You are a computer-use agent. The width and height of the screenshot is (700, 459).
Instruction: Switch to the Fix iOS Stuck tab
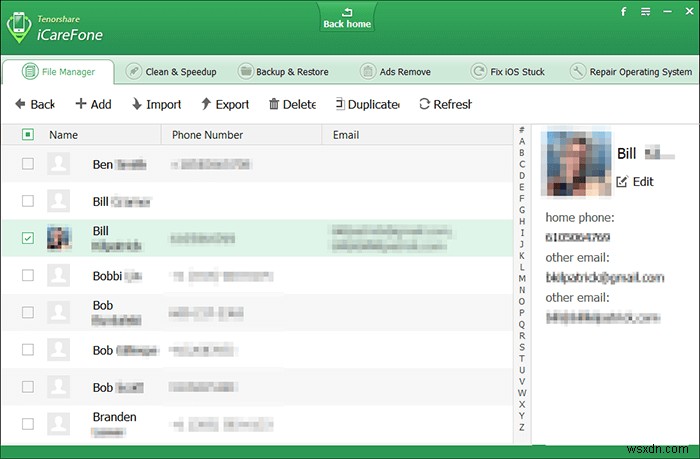[508, 71]
